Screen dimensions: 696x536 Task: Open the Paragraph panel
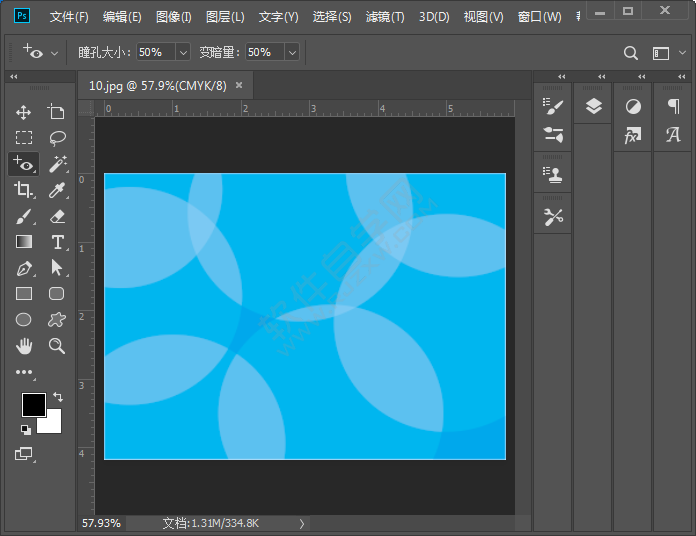point(673,106)
